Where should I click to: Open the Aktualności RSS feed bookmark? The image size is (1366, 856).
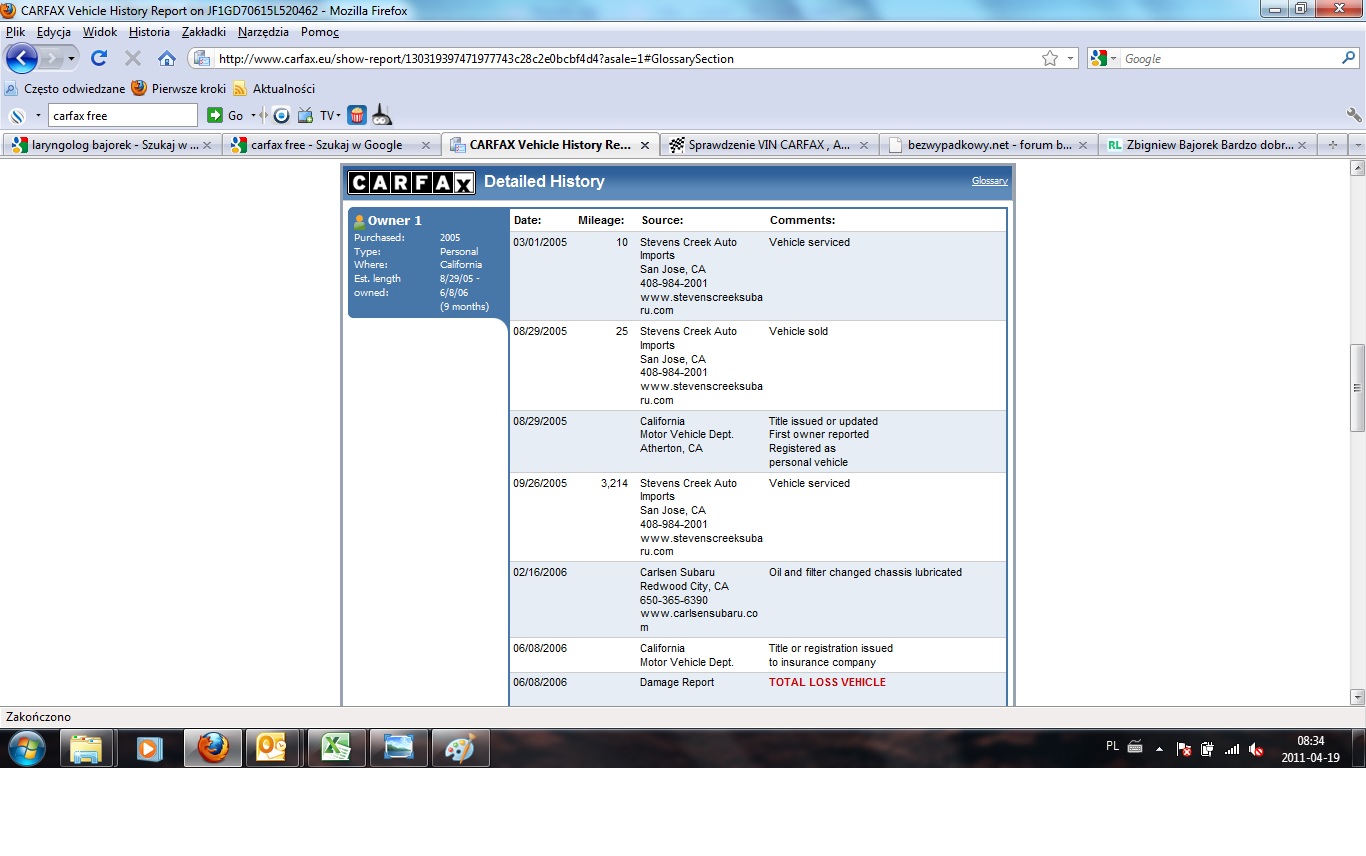tap(274, 88)
